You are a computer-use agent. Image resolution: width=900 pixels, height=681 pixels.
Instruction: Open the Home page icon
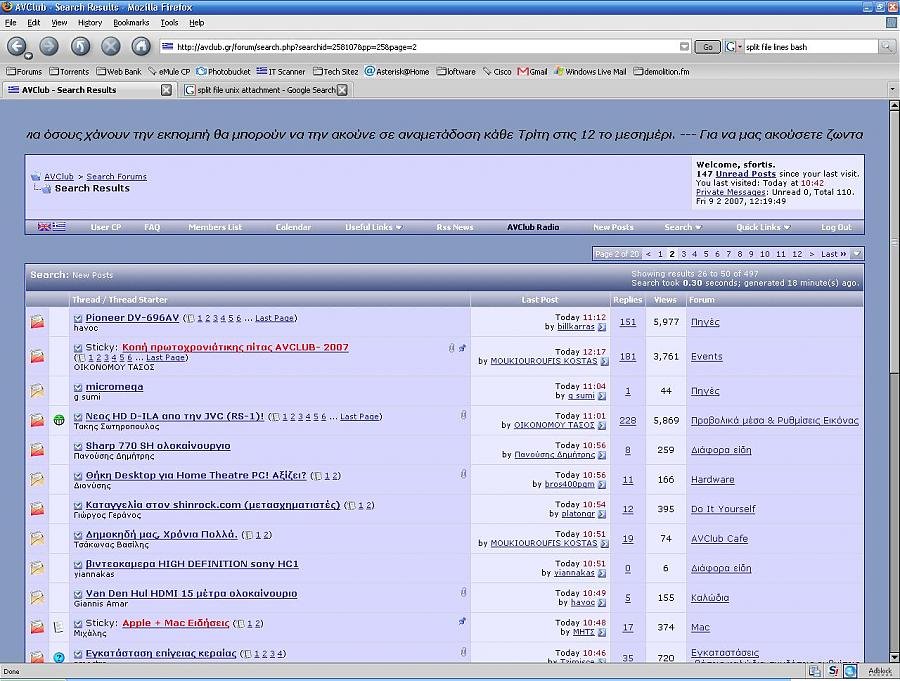click(x=141, y=46)
